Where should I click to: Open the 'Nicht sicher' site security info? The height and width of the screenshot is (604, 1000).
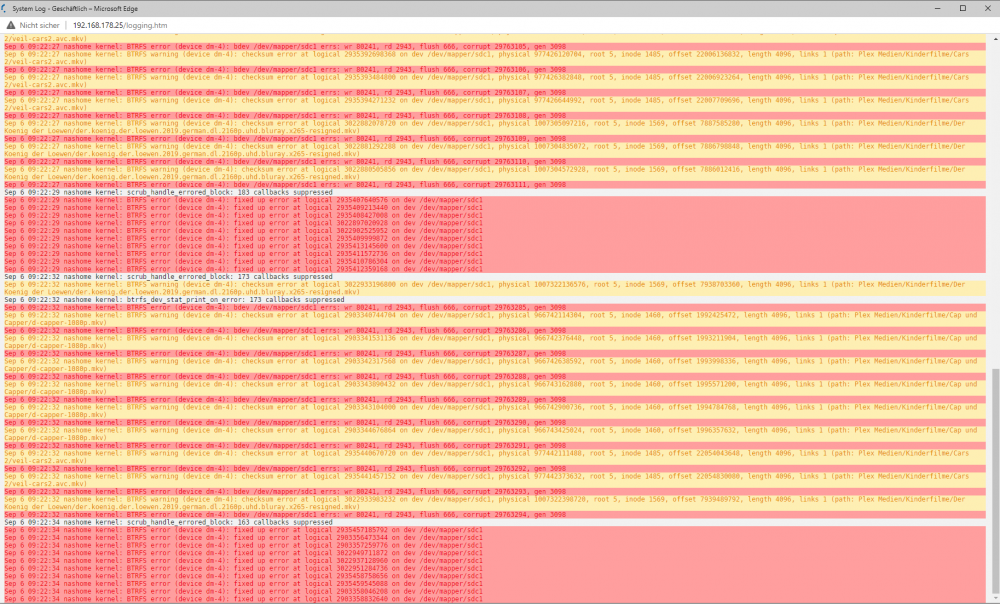click(x=33, y=26)
